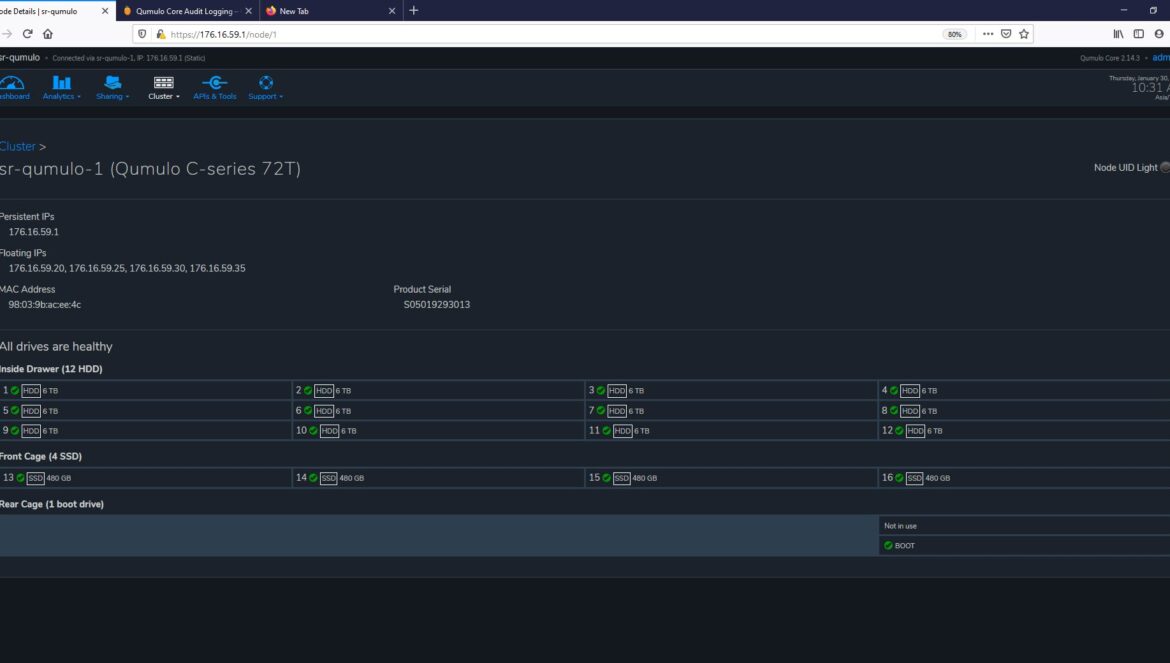Image resolution: width=1170 pixels, height=663 pixels.
Task: Click drive 9 HDD icon
Action: click(x=31, y=431)
